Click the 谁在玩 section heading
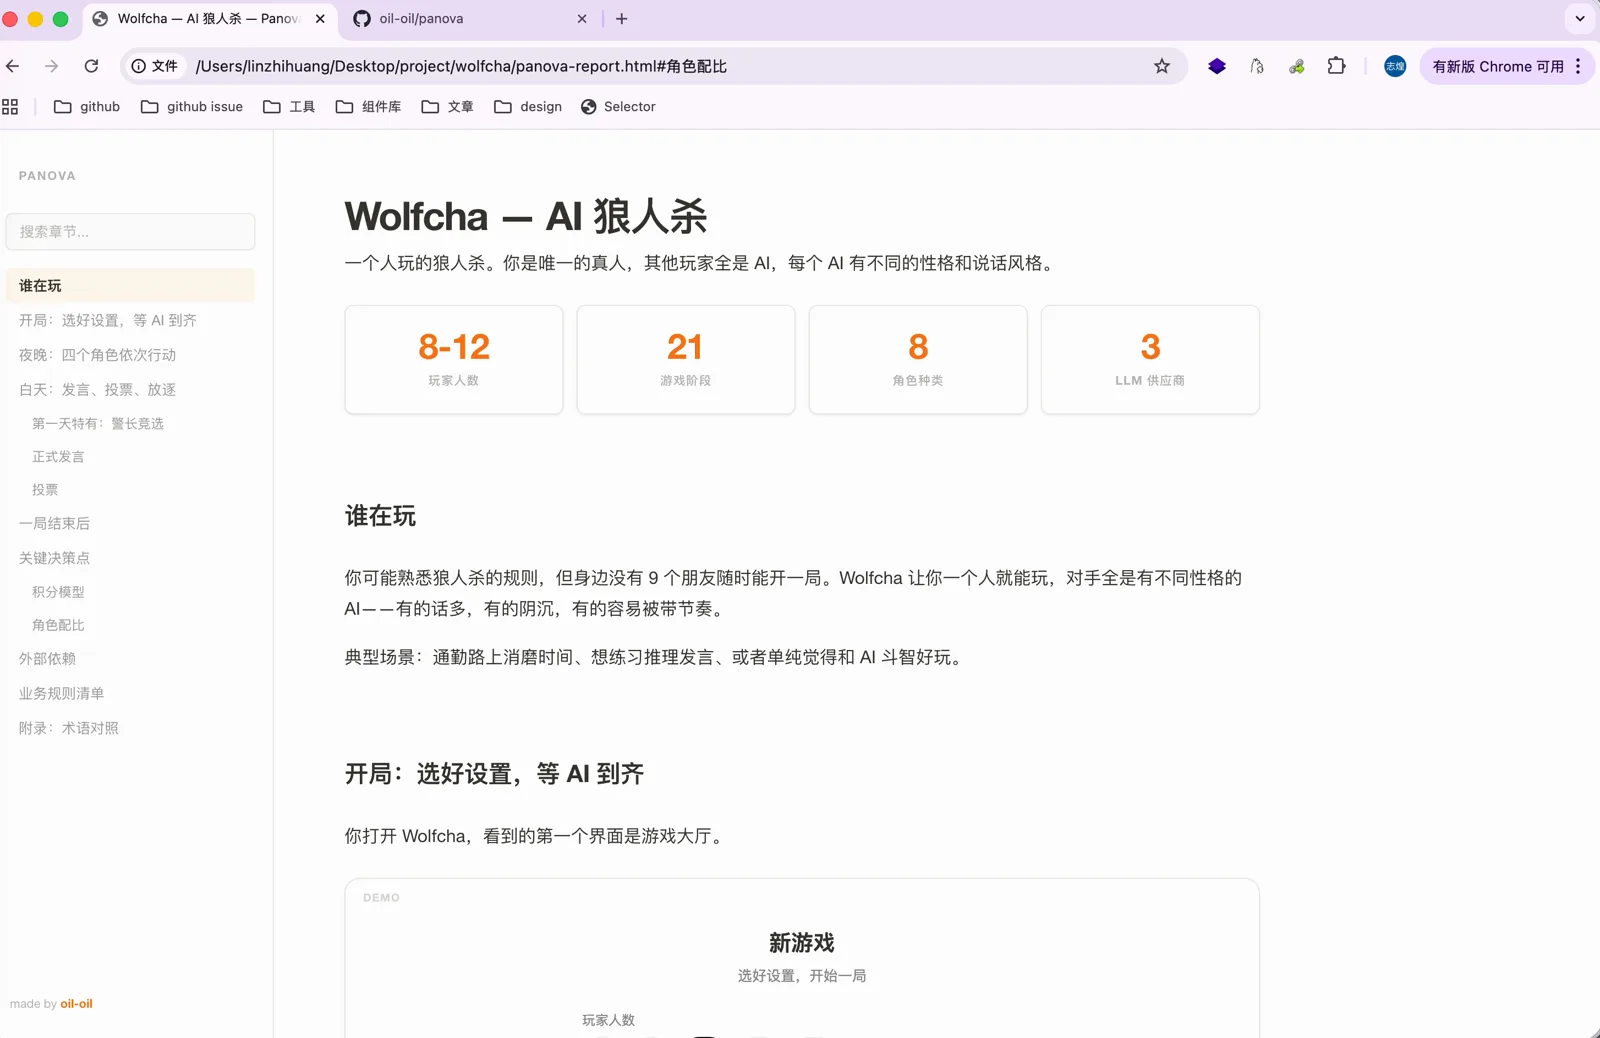 click(380, 516)
